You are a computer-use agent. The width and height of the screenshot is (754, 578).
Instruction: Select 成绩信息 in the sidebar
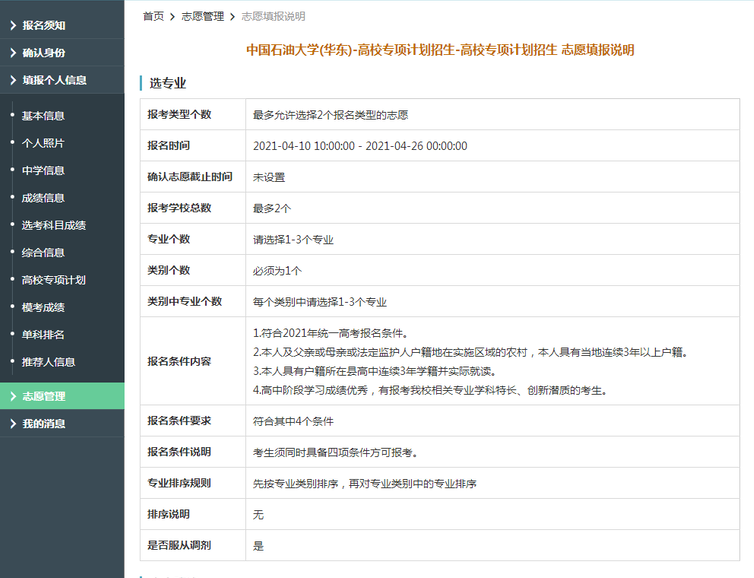(x=43, y=198)
